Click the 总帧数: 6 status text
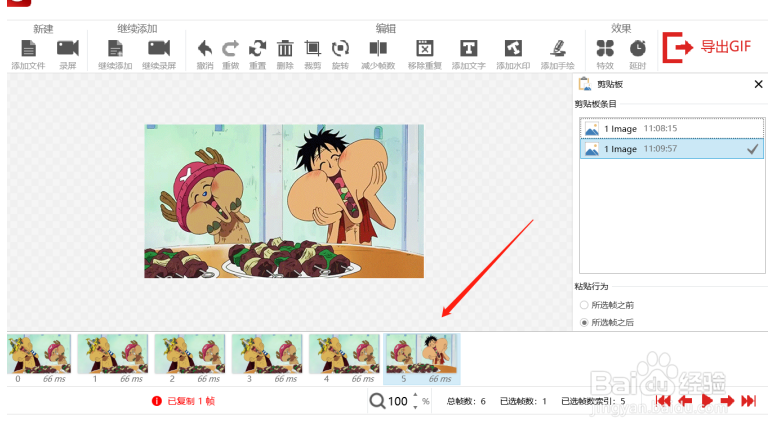The image size is (769, 434). pyautogui.click(x=466, y=401)
